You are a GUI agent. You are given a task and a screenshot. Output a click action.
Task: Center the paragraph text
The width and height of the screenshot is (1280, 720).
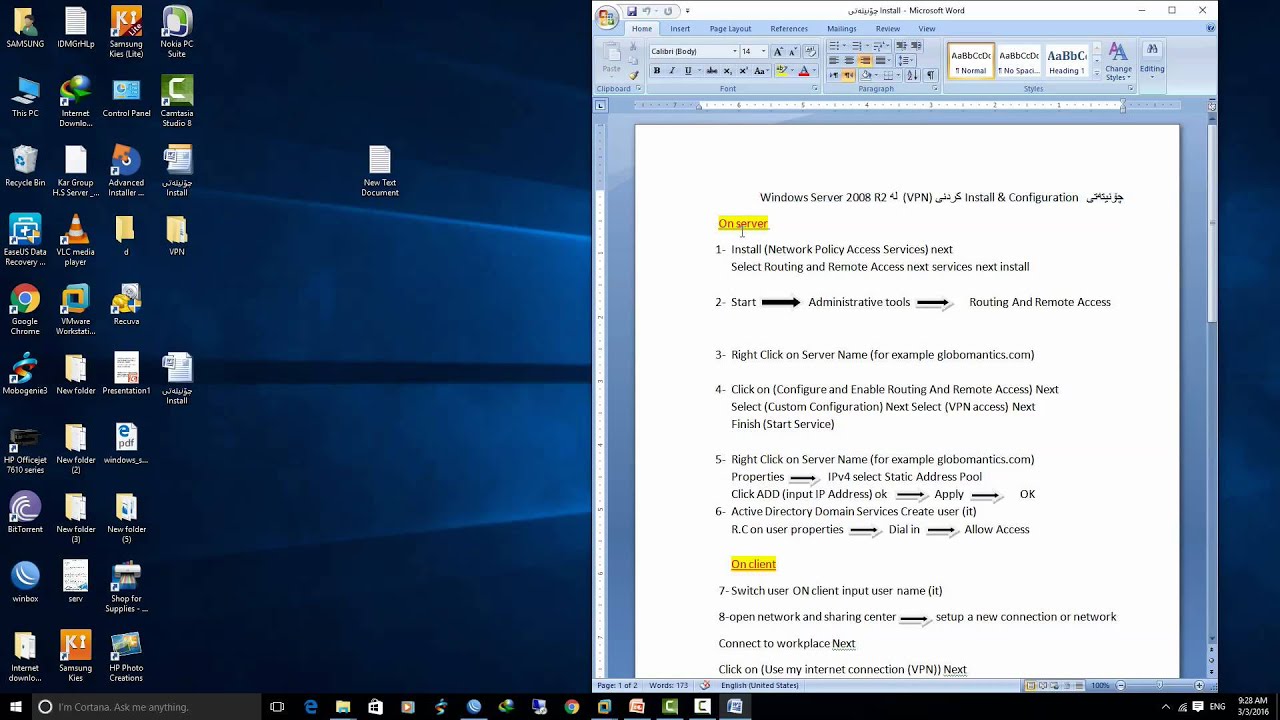pos(849,60)
